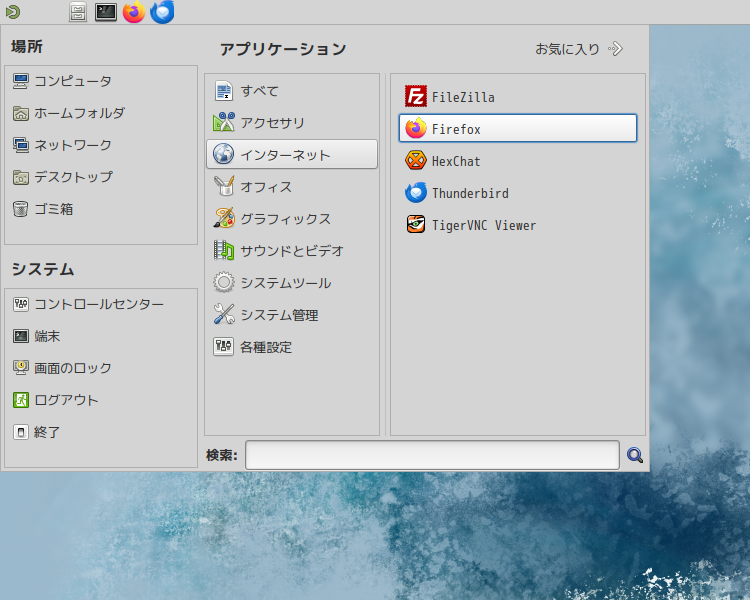
Task: Launch Thunderbird from top panel icon
Action: point(162,12)
